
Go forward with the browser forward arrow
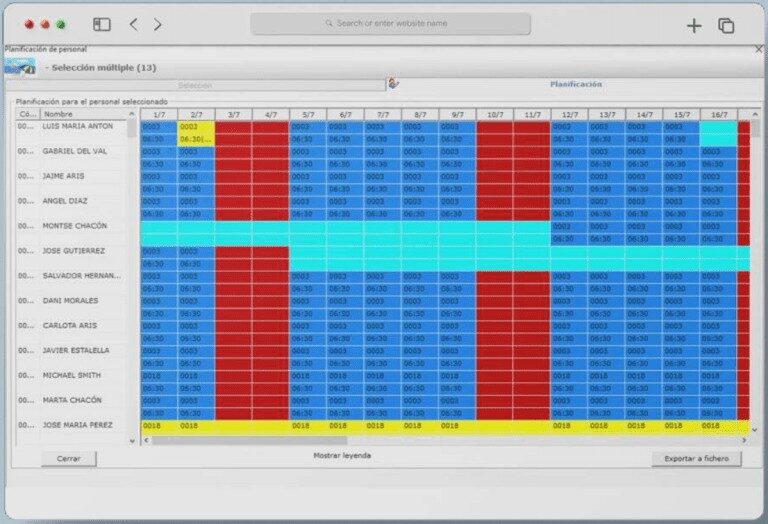click(x=158, y=25)
